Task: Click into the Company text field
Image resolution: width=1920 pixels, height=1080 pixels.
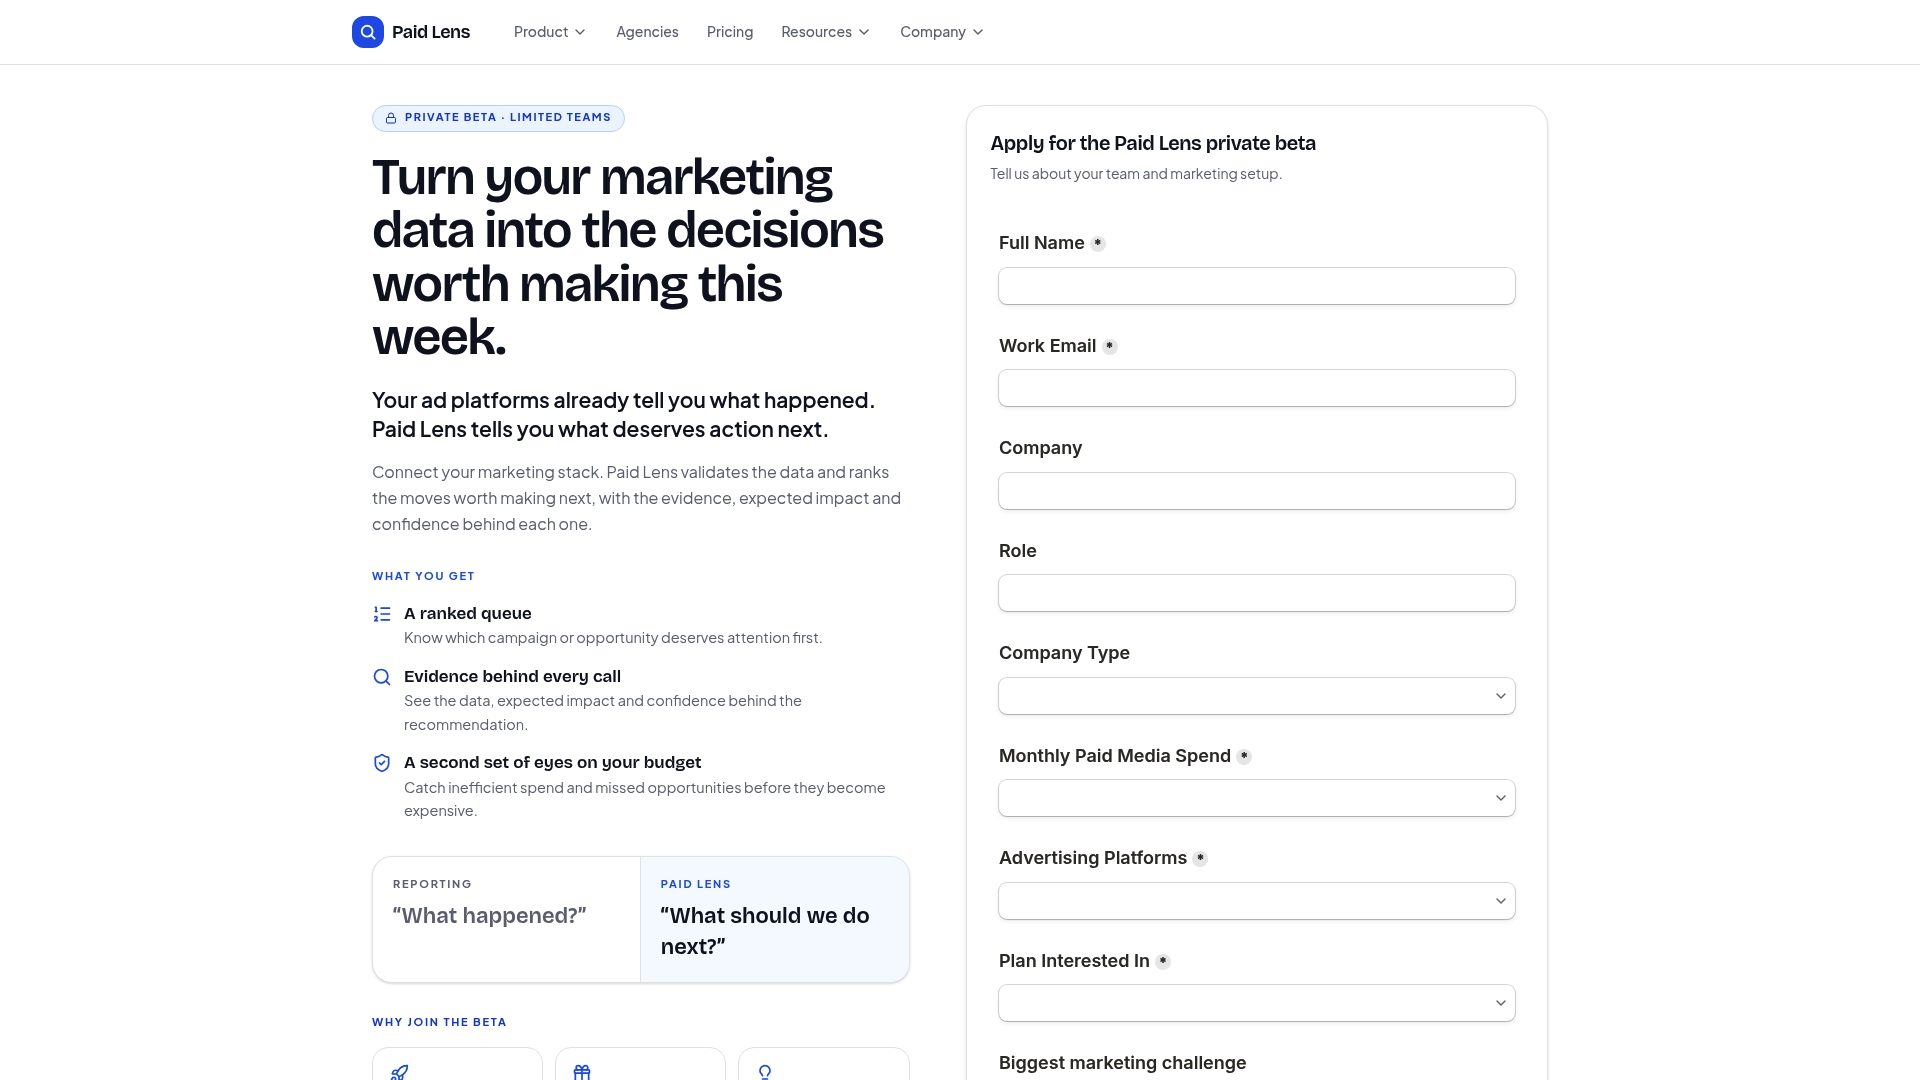Action: [1257, 491]
